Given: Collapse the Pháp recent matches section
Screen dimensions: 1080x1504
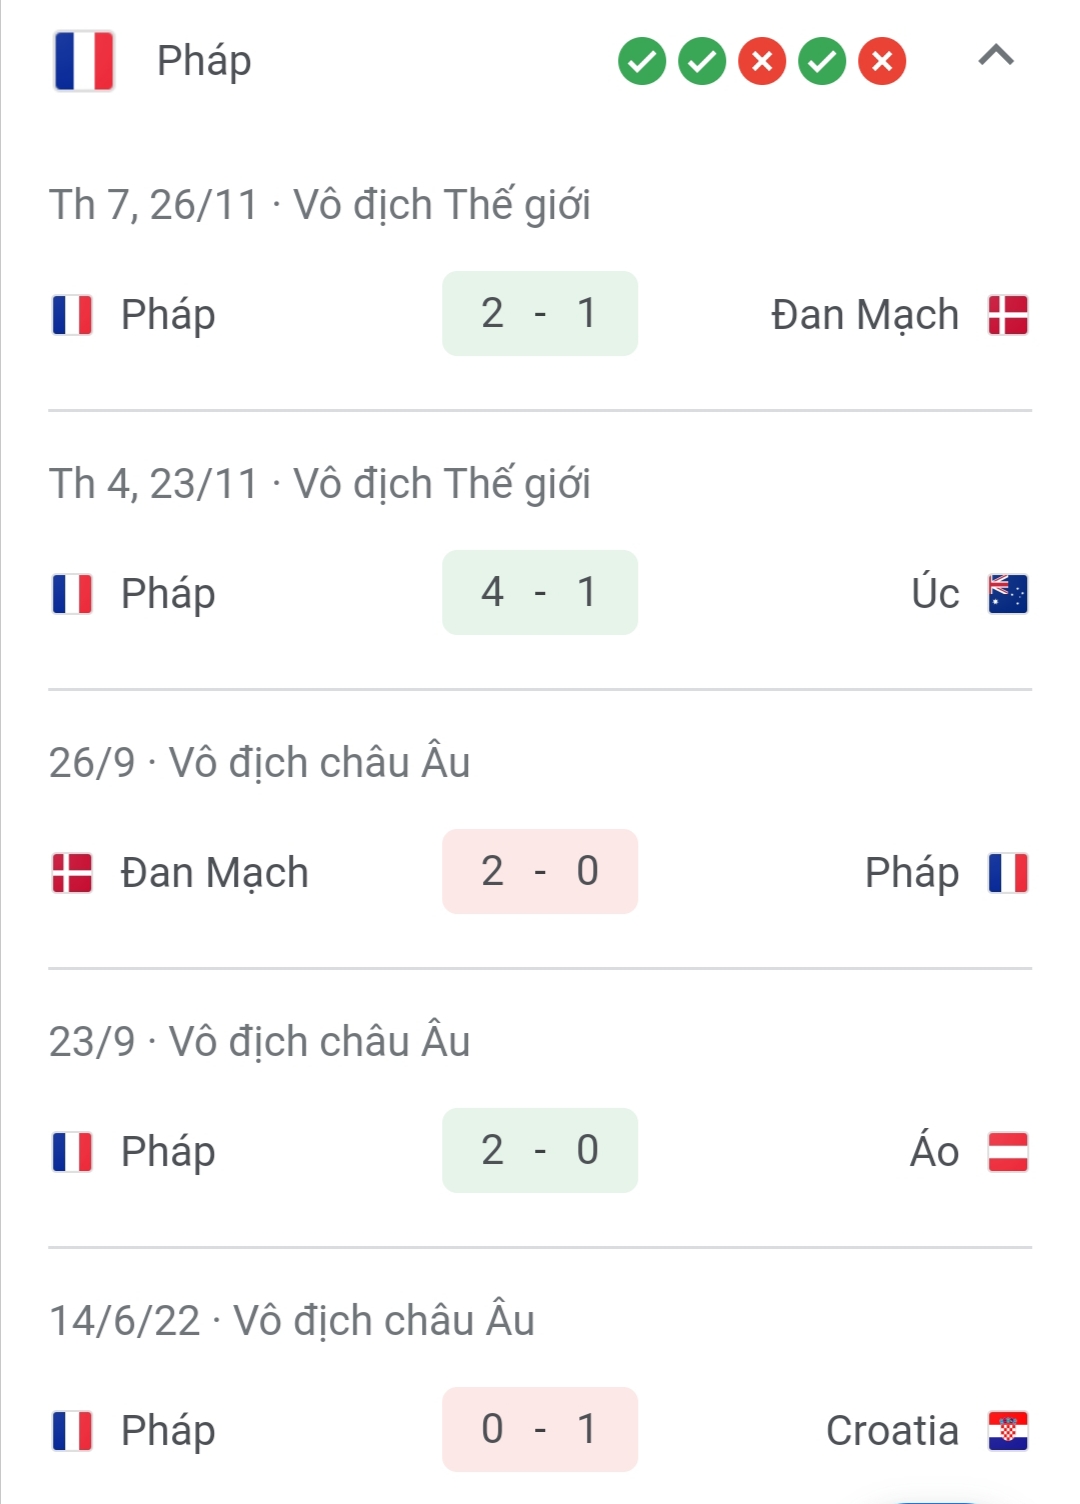Looking at the screenshot, I should (996, 56).
